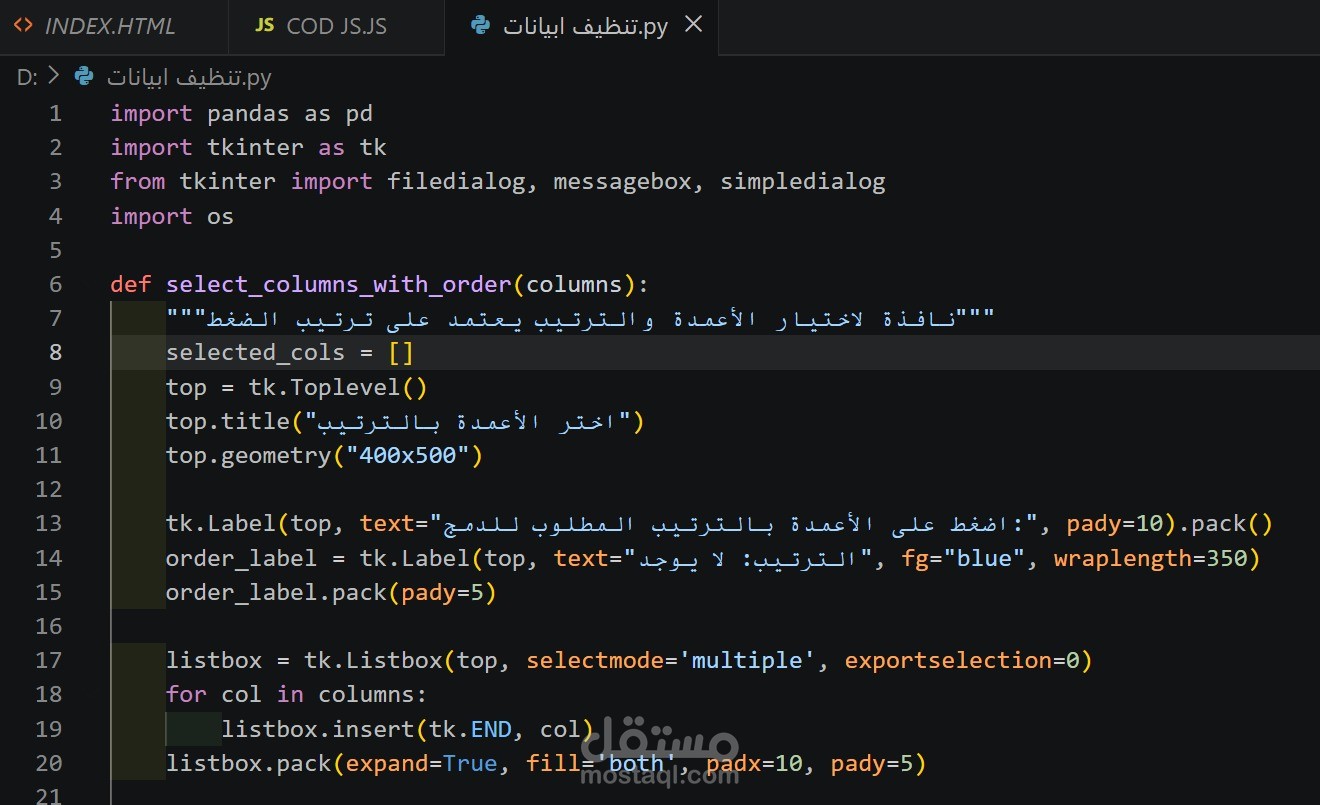Click 'top.title' on line 10

tap(227, 421)
